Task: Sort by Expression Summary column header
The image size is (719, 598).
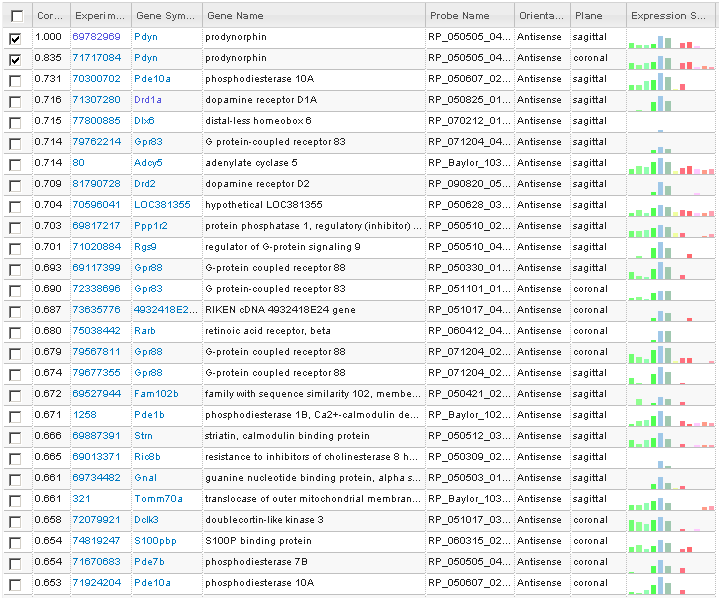Action: [671, 16]
